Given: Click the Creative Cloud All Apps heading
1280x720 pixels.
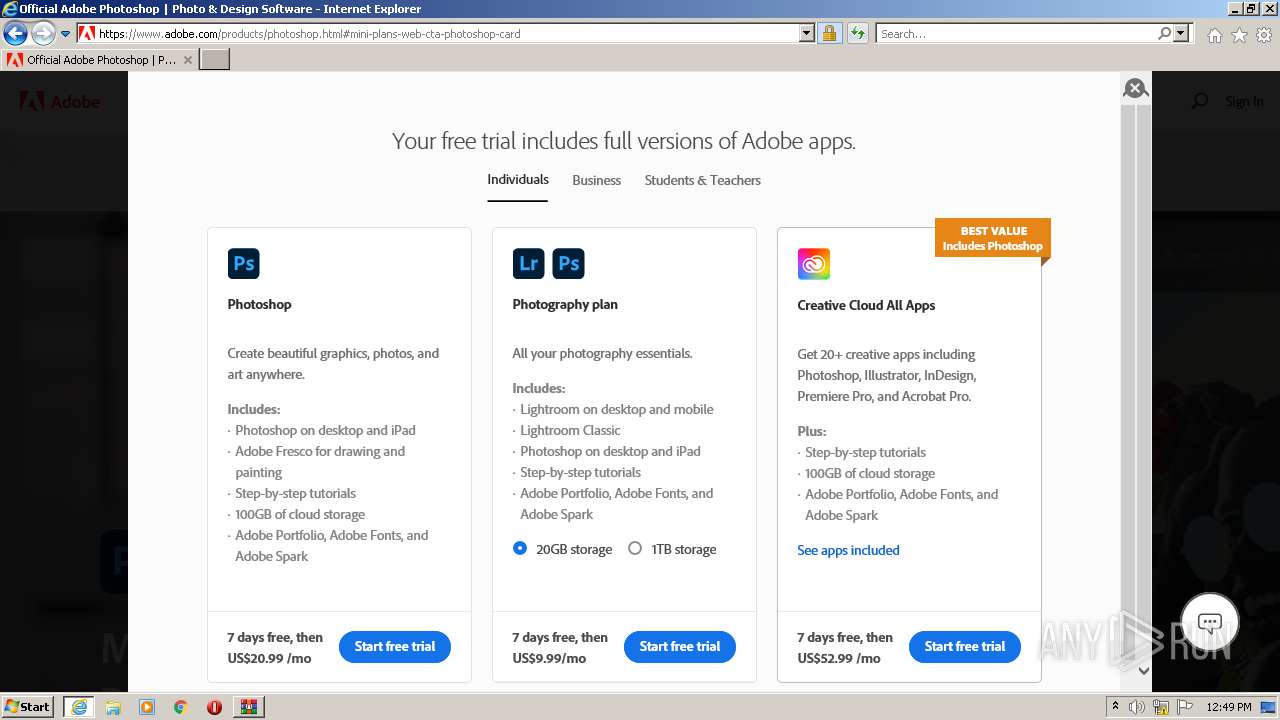Looking at the screenshot, I should click(866, 305).
